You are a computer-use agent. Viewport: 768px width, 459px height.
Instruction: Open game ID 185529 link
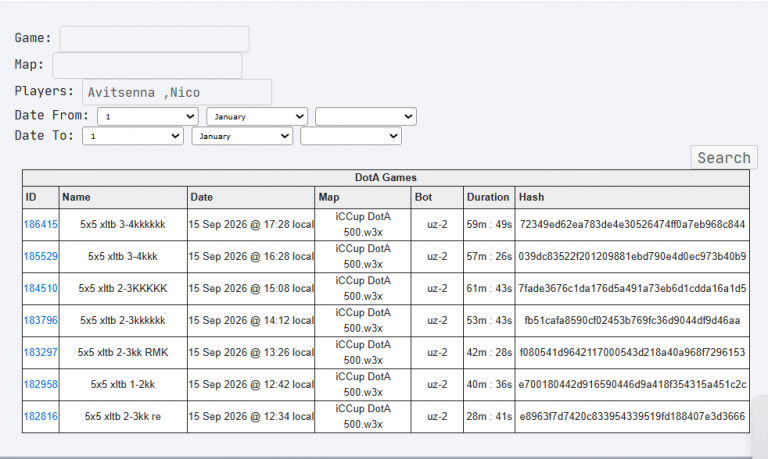[x=41, y=256]
